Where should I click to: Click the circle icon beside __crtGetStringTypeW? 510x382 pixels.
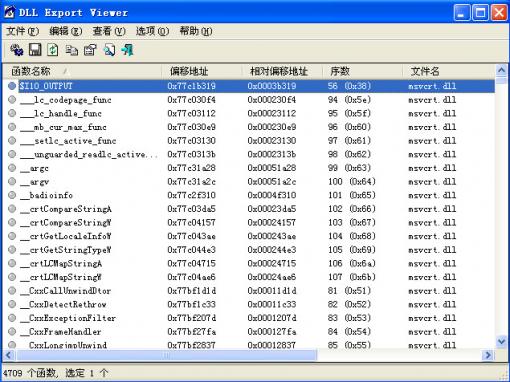pyautogui.click(x=12, y=250)
